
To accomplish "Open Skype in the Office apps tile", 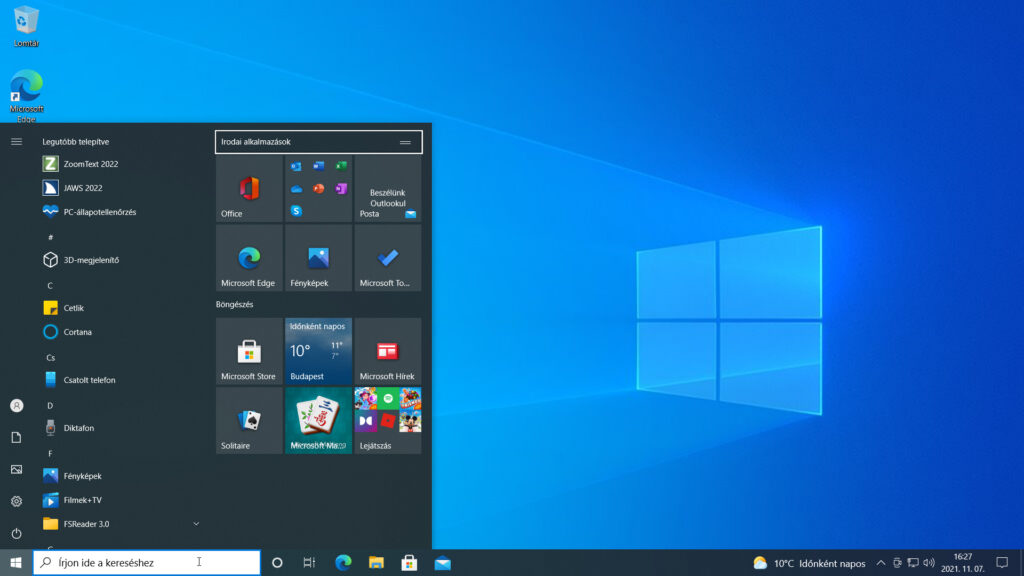I will point(296,211).
